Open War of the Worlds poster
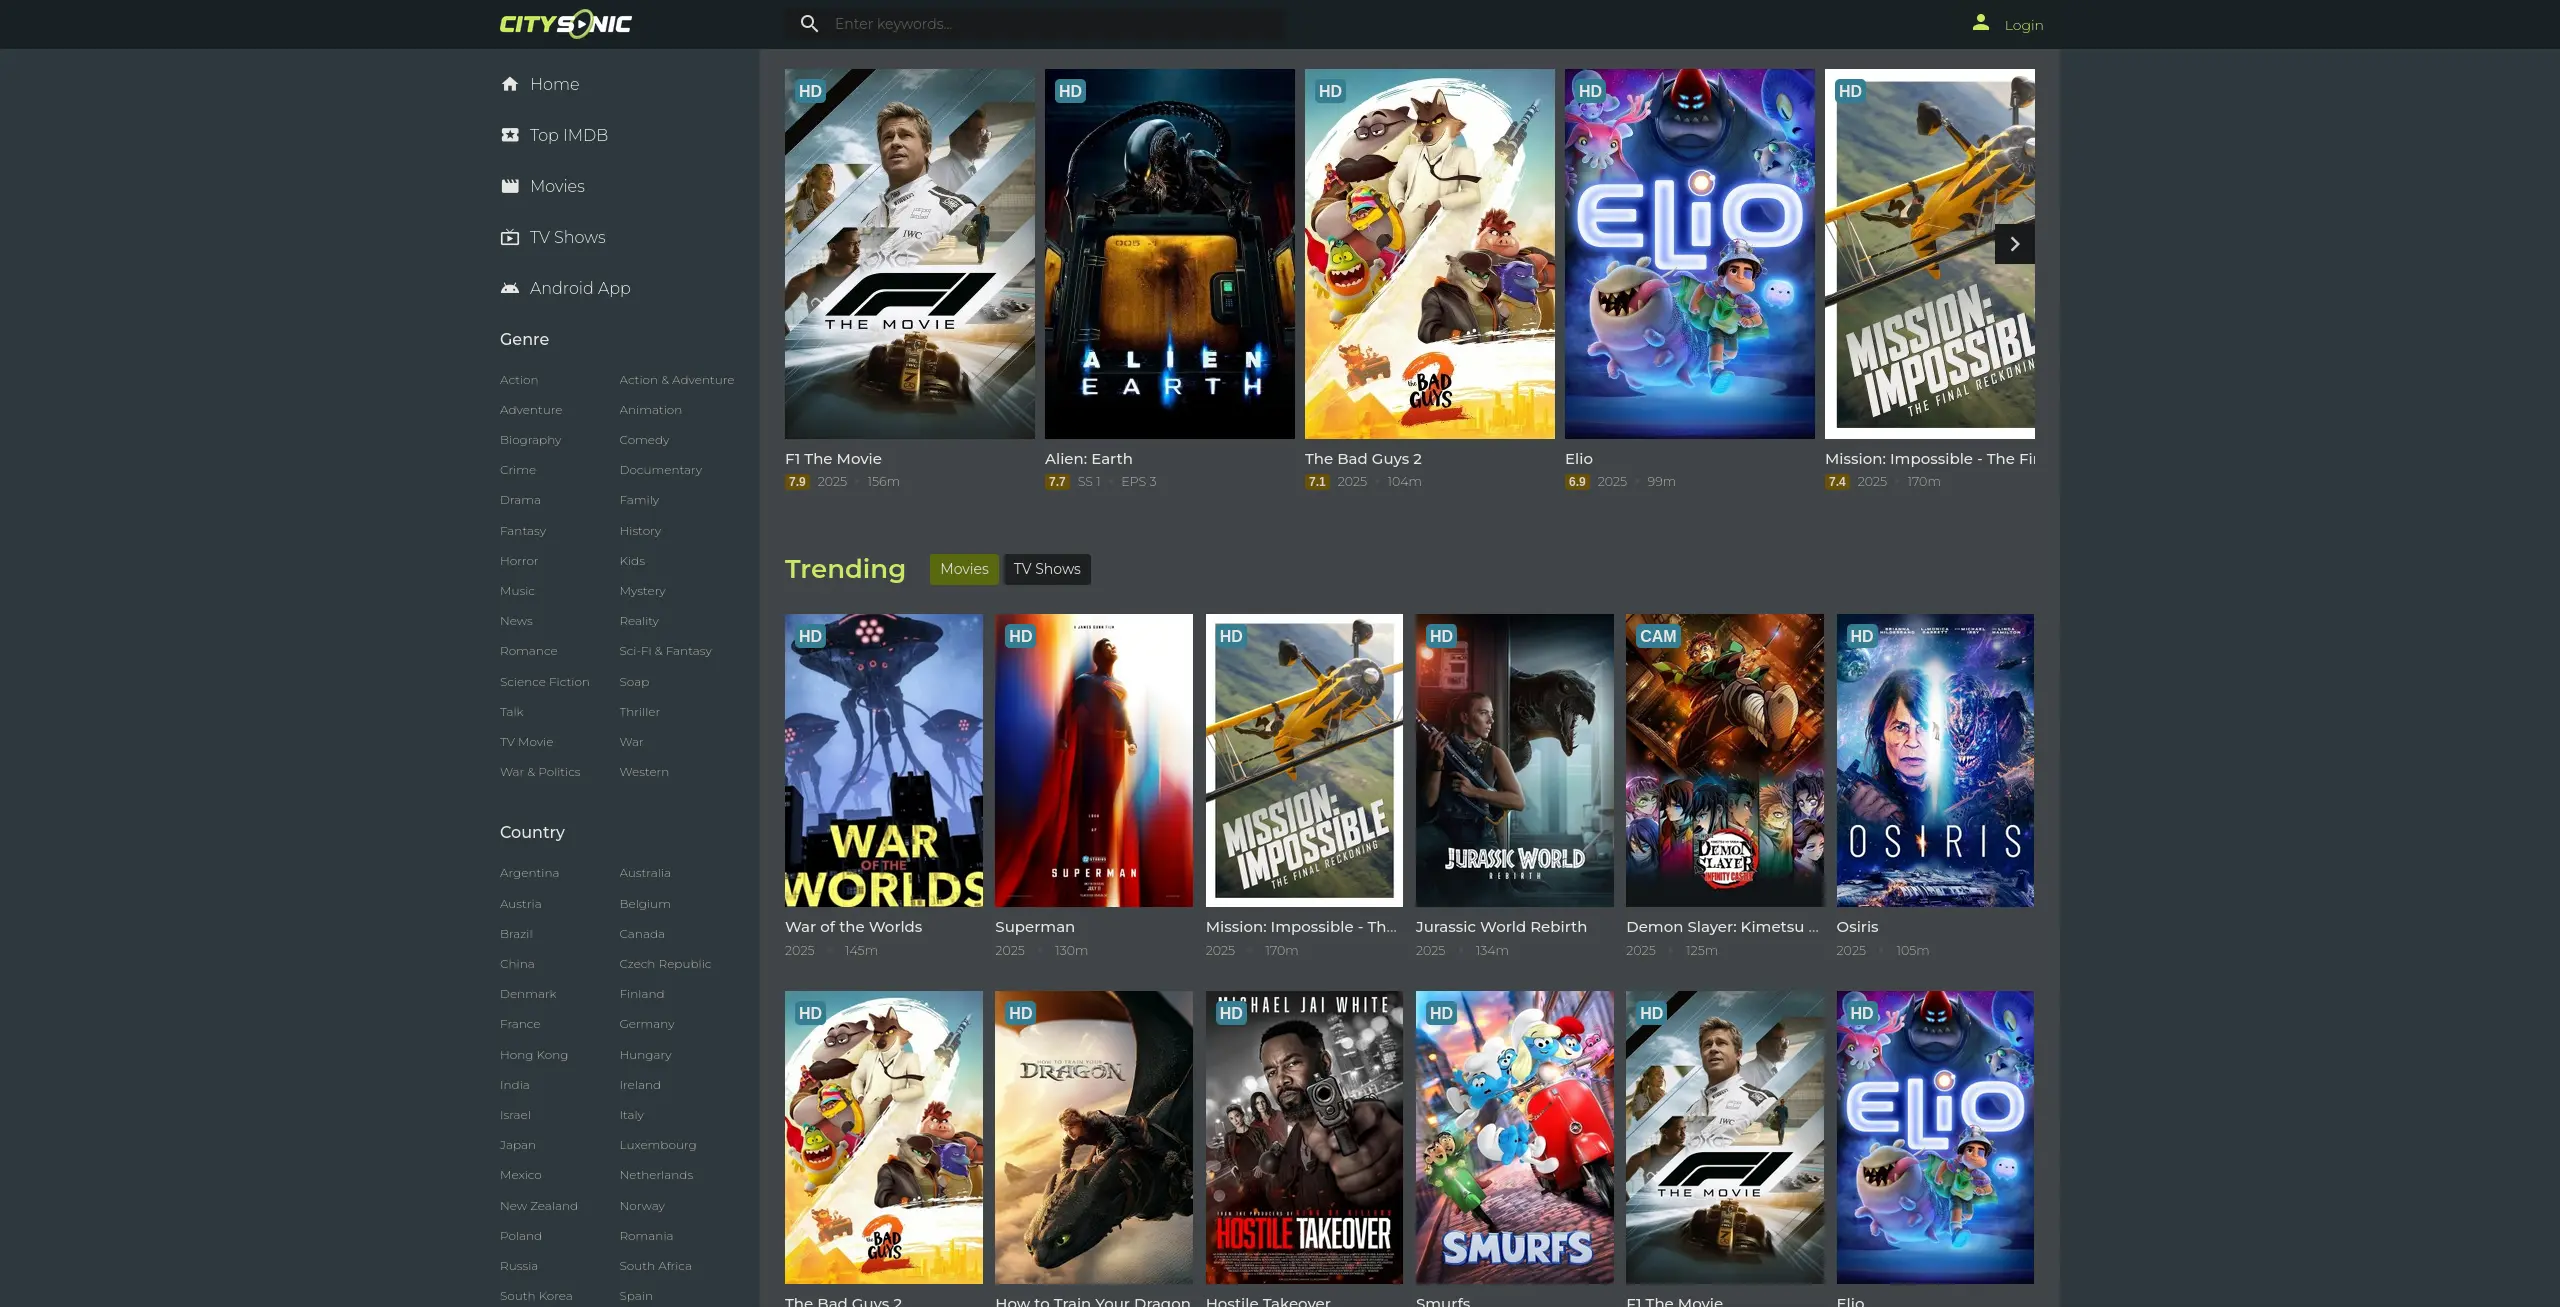The width and height of the screenshot is (2560, 1307). 884,760
